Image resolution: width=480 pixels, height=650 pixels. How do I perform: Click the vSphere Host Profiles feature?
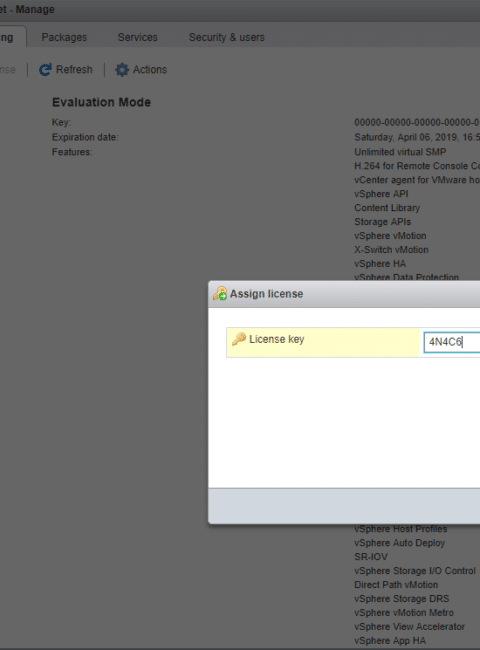pyautogui.click(x=401, y=529)
